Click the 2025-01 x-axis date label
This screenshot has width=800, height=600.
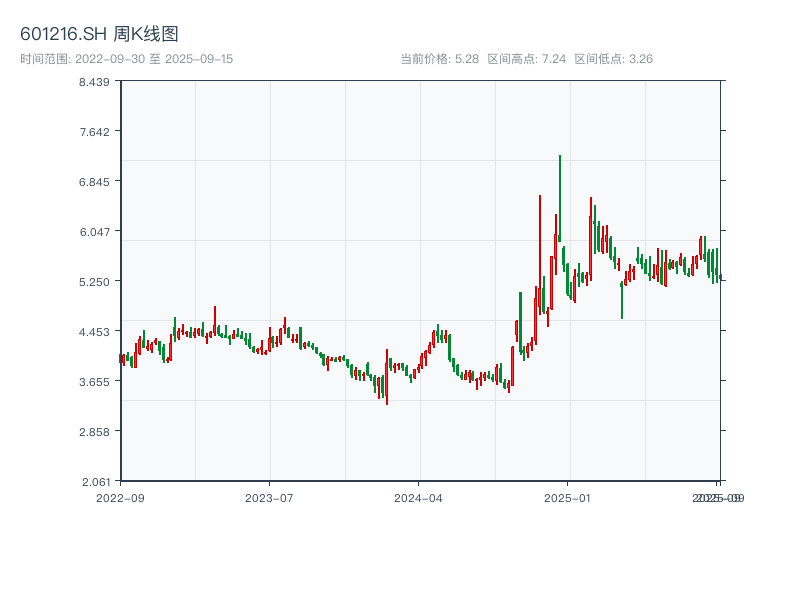pos(568,497)
